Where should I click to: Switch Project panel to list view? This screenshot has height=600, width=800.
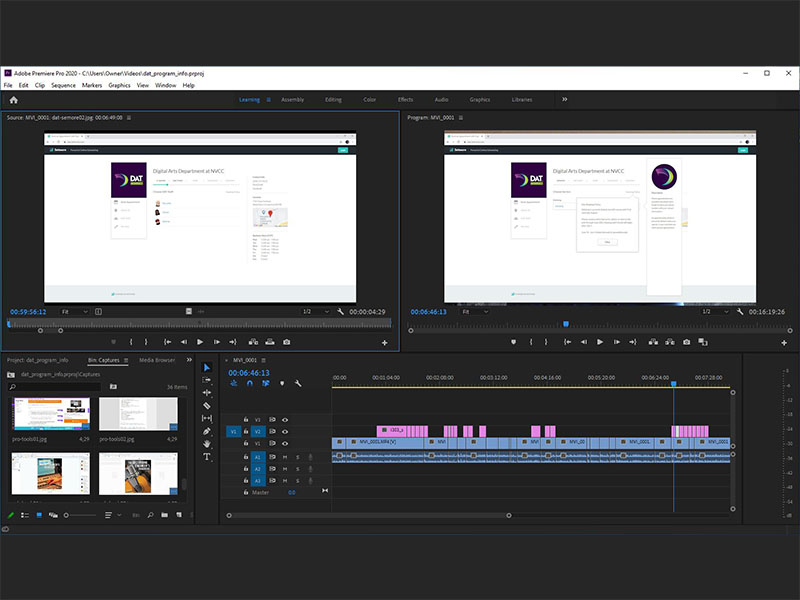pos(24,515)
